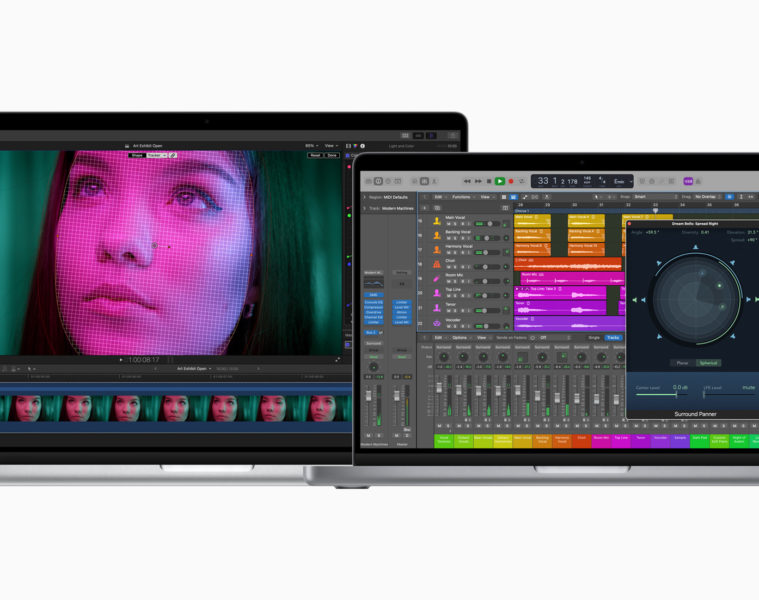
Task: Click the Choir track icon
Action: (437, 264)
